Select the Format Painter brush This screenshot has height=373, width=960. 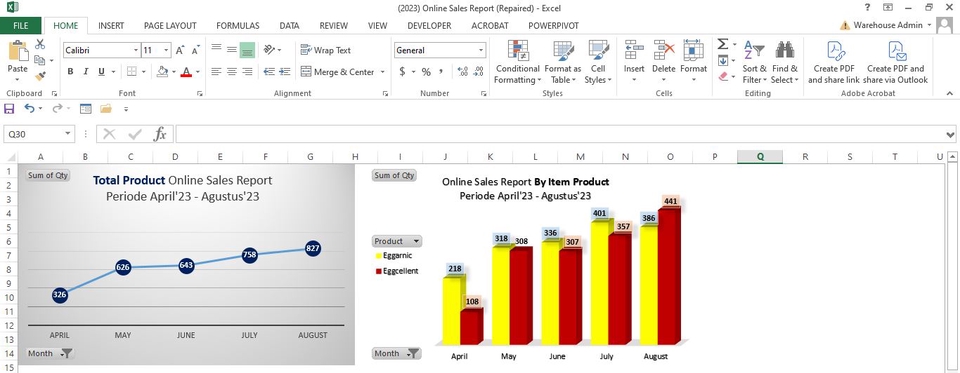(40, 76)
